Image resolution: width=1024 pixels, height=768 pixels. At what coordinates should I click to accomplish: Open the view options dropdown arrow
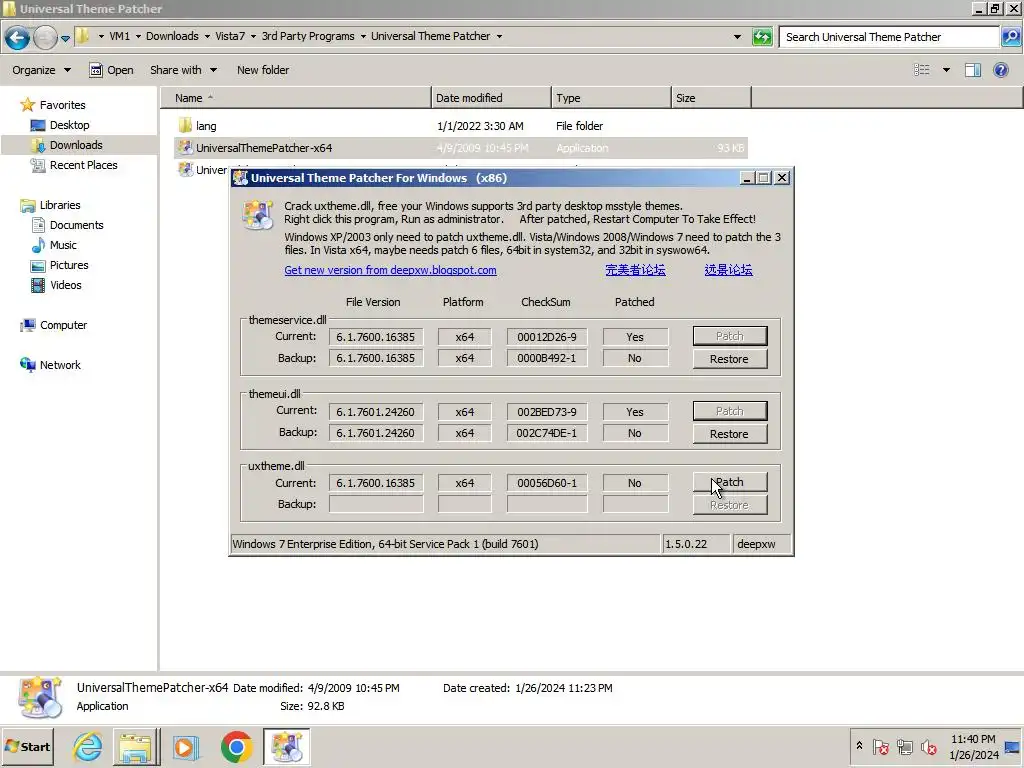tap(946, 70)
